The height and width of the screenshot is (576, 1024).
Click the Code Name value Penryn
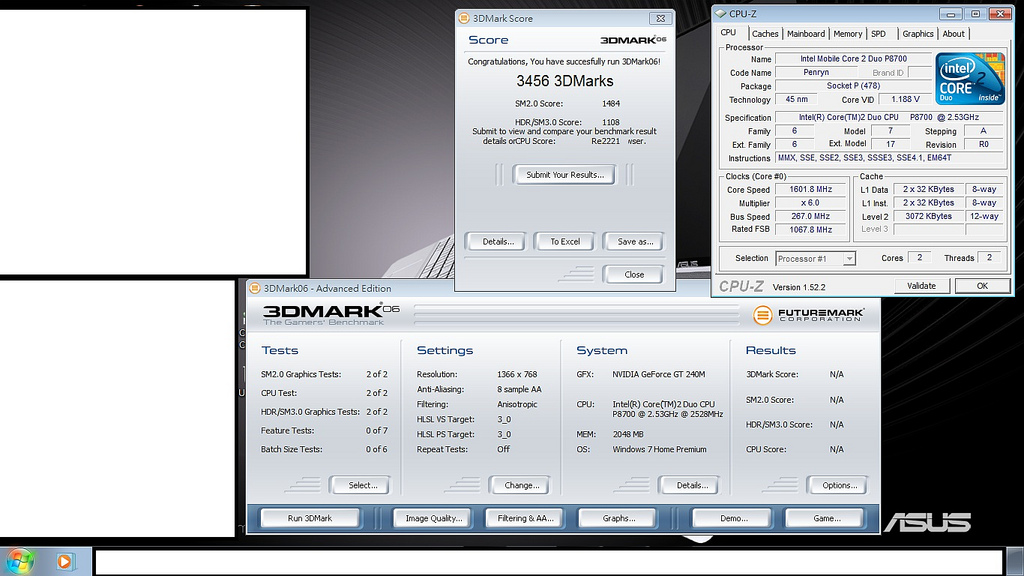click(816, 72)
